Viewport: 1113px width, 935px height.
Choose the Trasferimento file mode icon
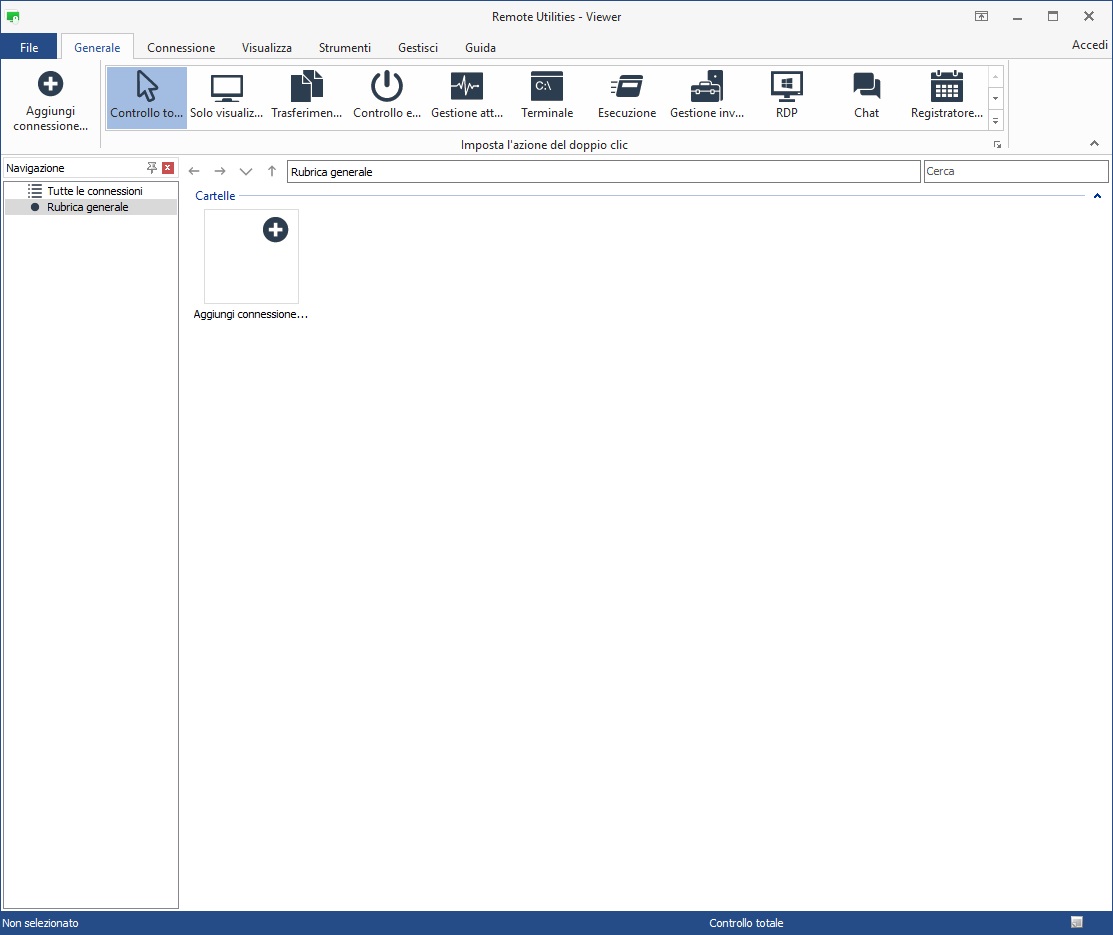[307, 97]
